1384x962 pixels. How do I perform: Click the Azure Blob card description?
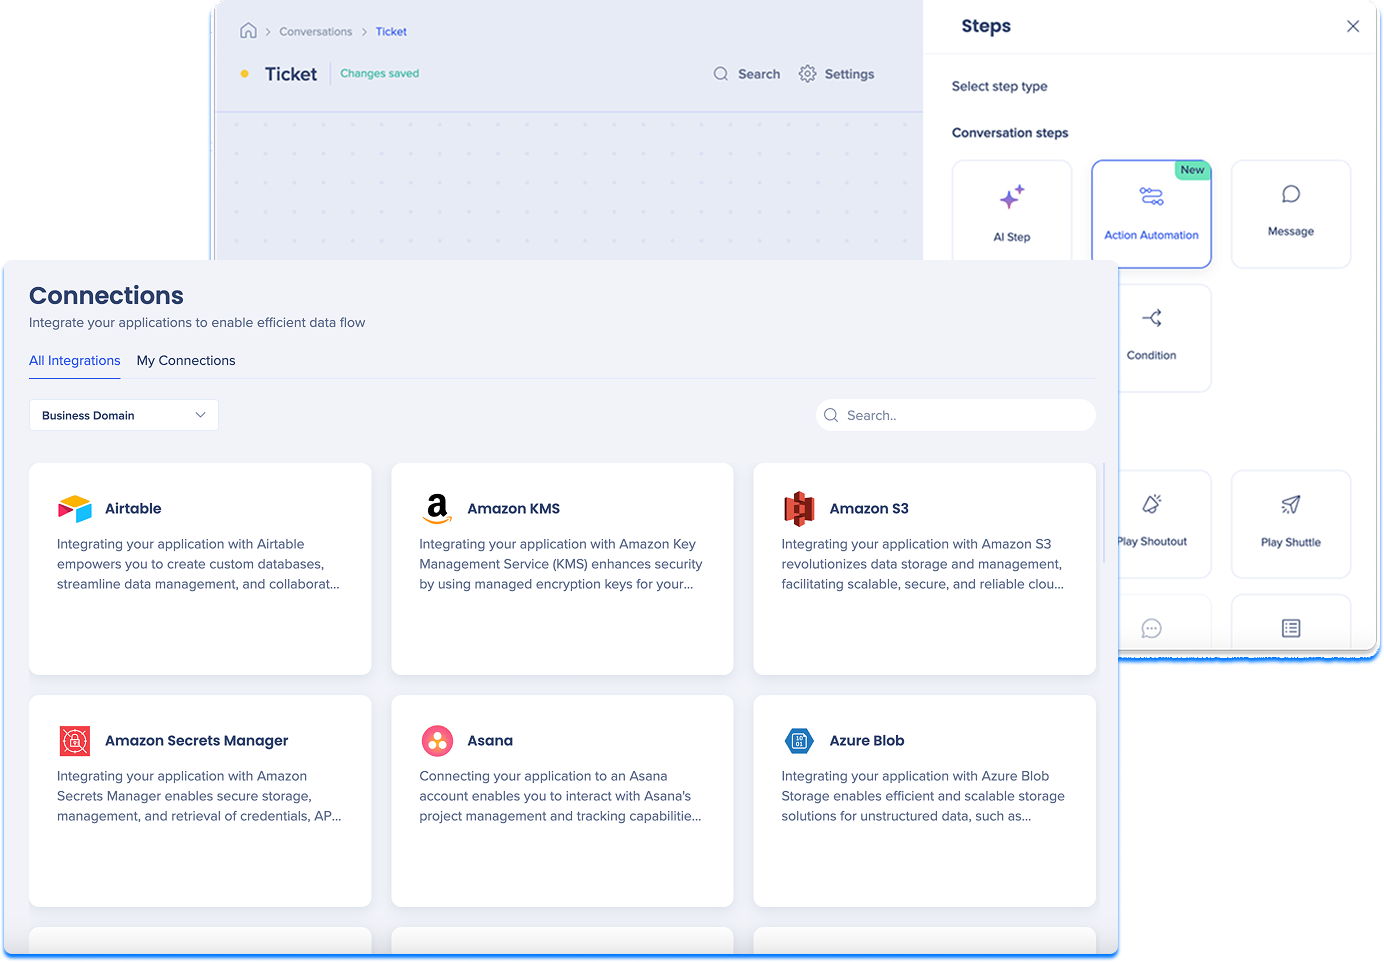(x=923, y=796)
